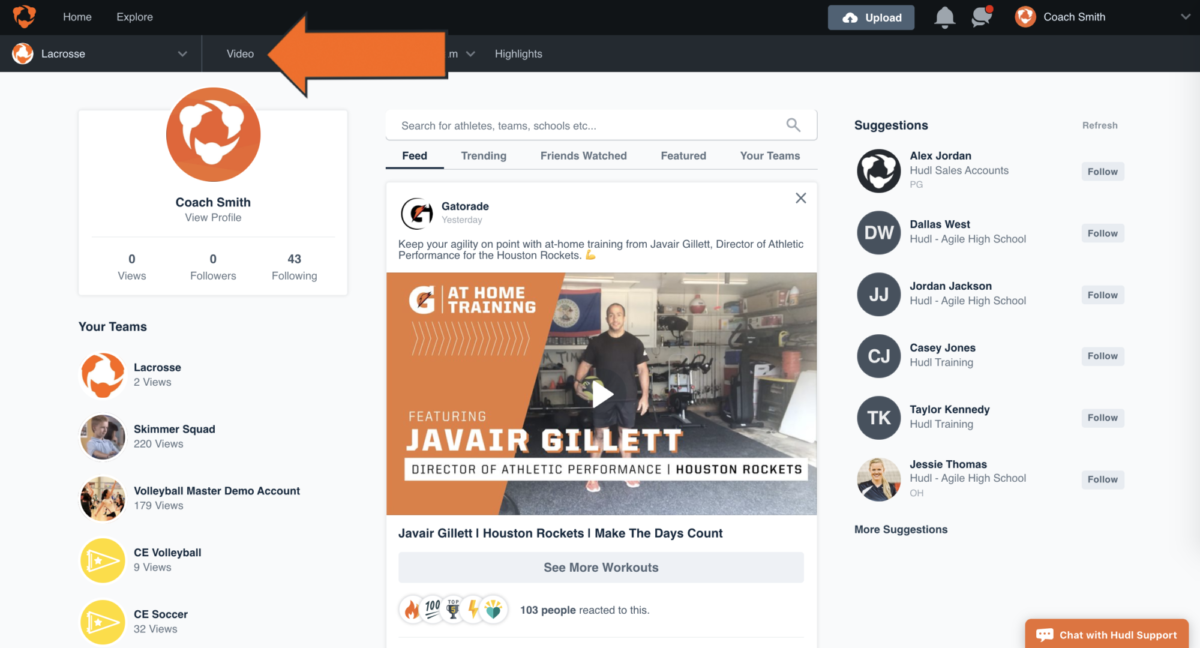The image size is (1200, 648).
Task: Click the lightning bolt reaction emoji
Action: coord(474,609)
